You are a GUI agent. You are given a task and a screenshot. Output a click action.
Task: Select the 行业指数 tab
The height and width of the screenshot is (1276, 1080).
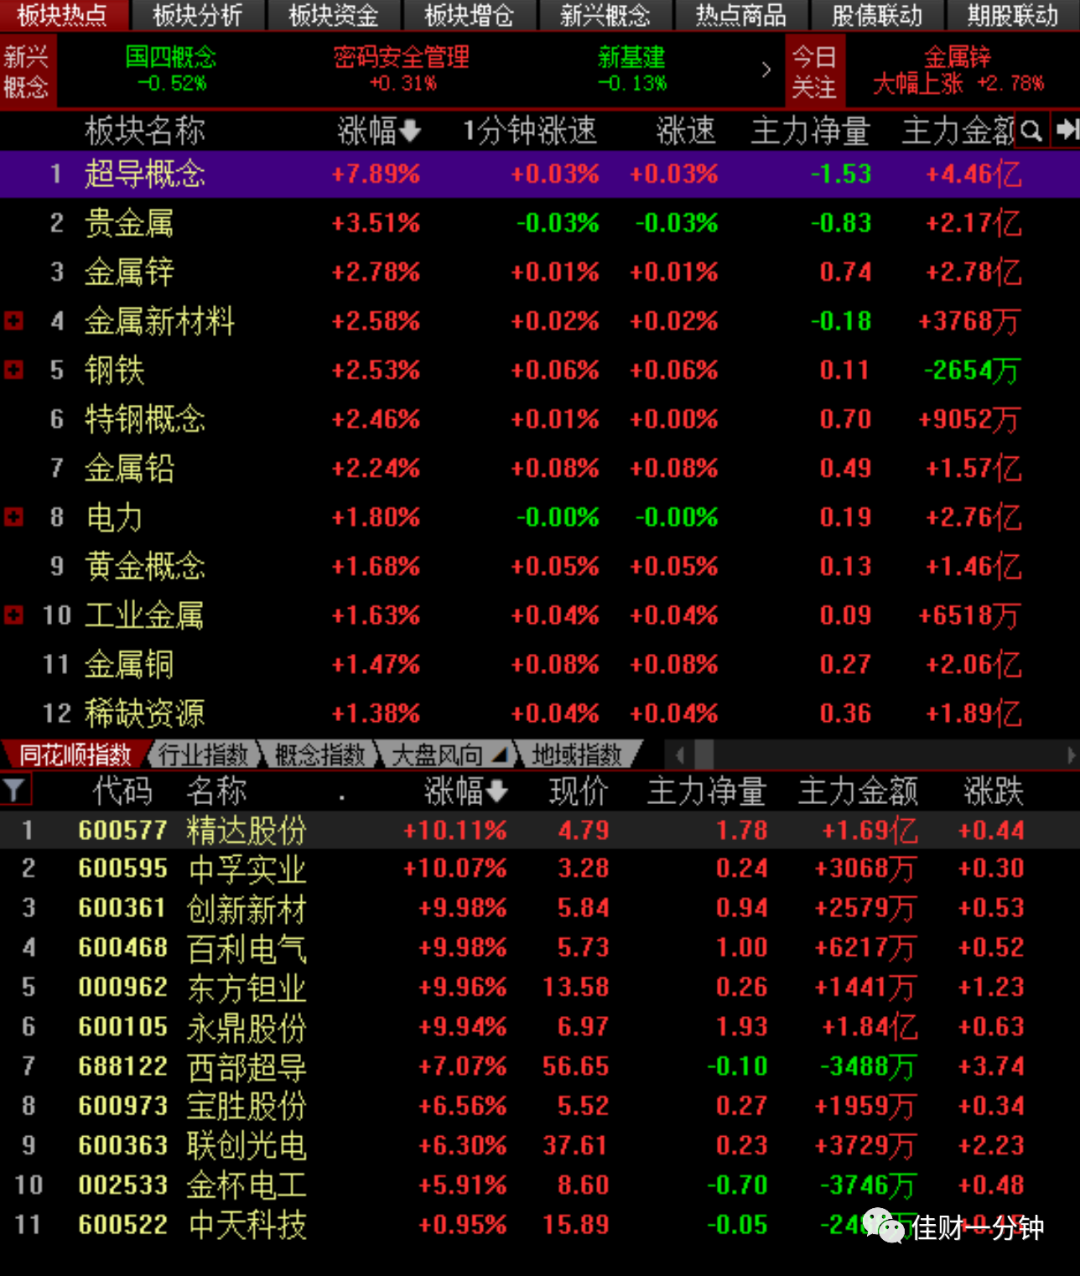click(203, 755)
